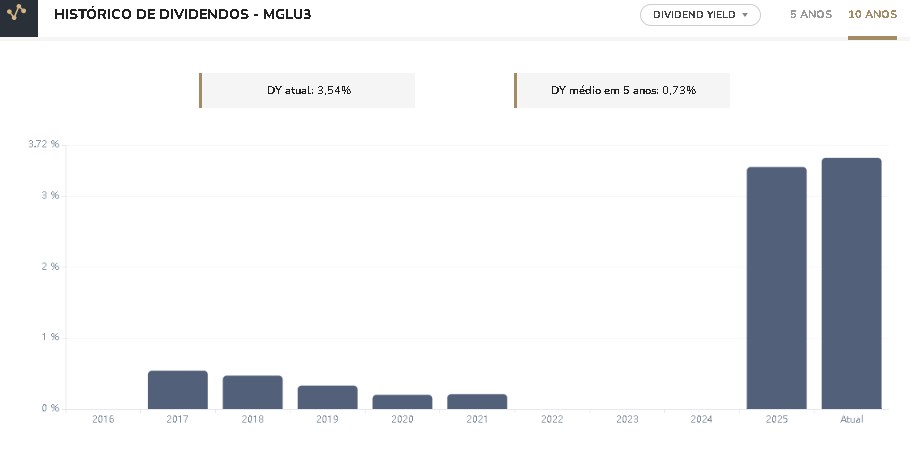This screenshot has height=453, width=910.
Task: Click the DY atual 3,54% box
Action: (x=308, y=90)
